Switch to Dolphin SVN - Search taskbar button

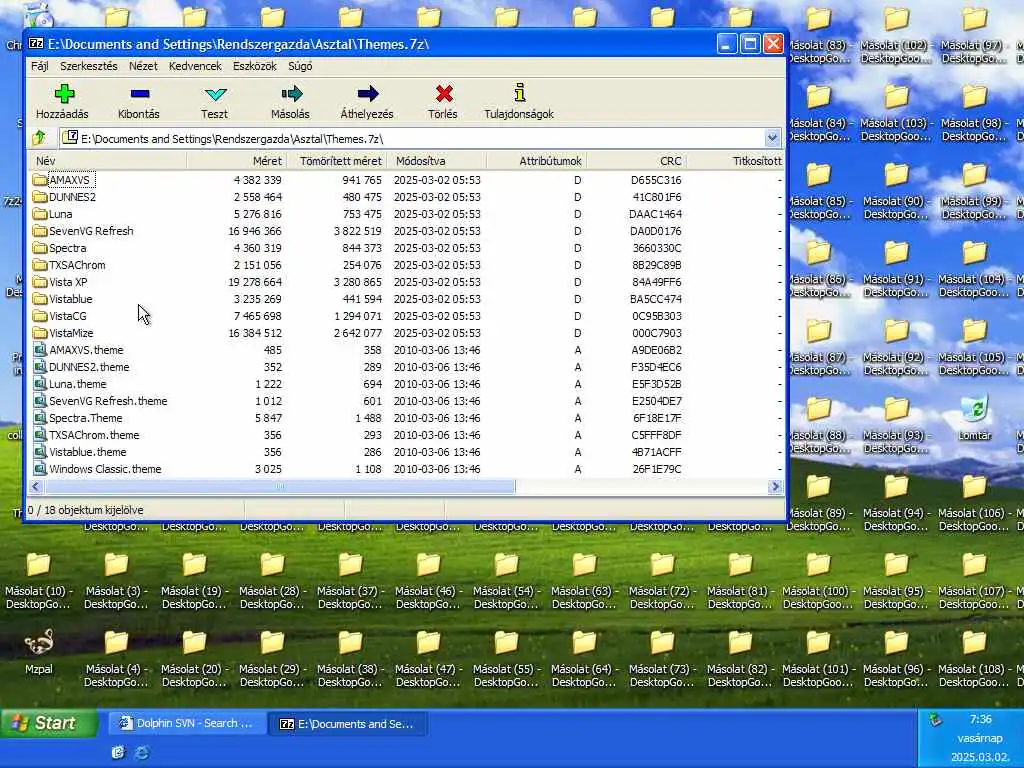tap(187, 724)
